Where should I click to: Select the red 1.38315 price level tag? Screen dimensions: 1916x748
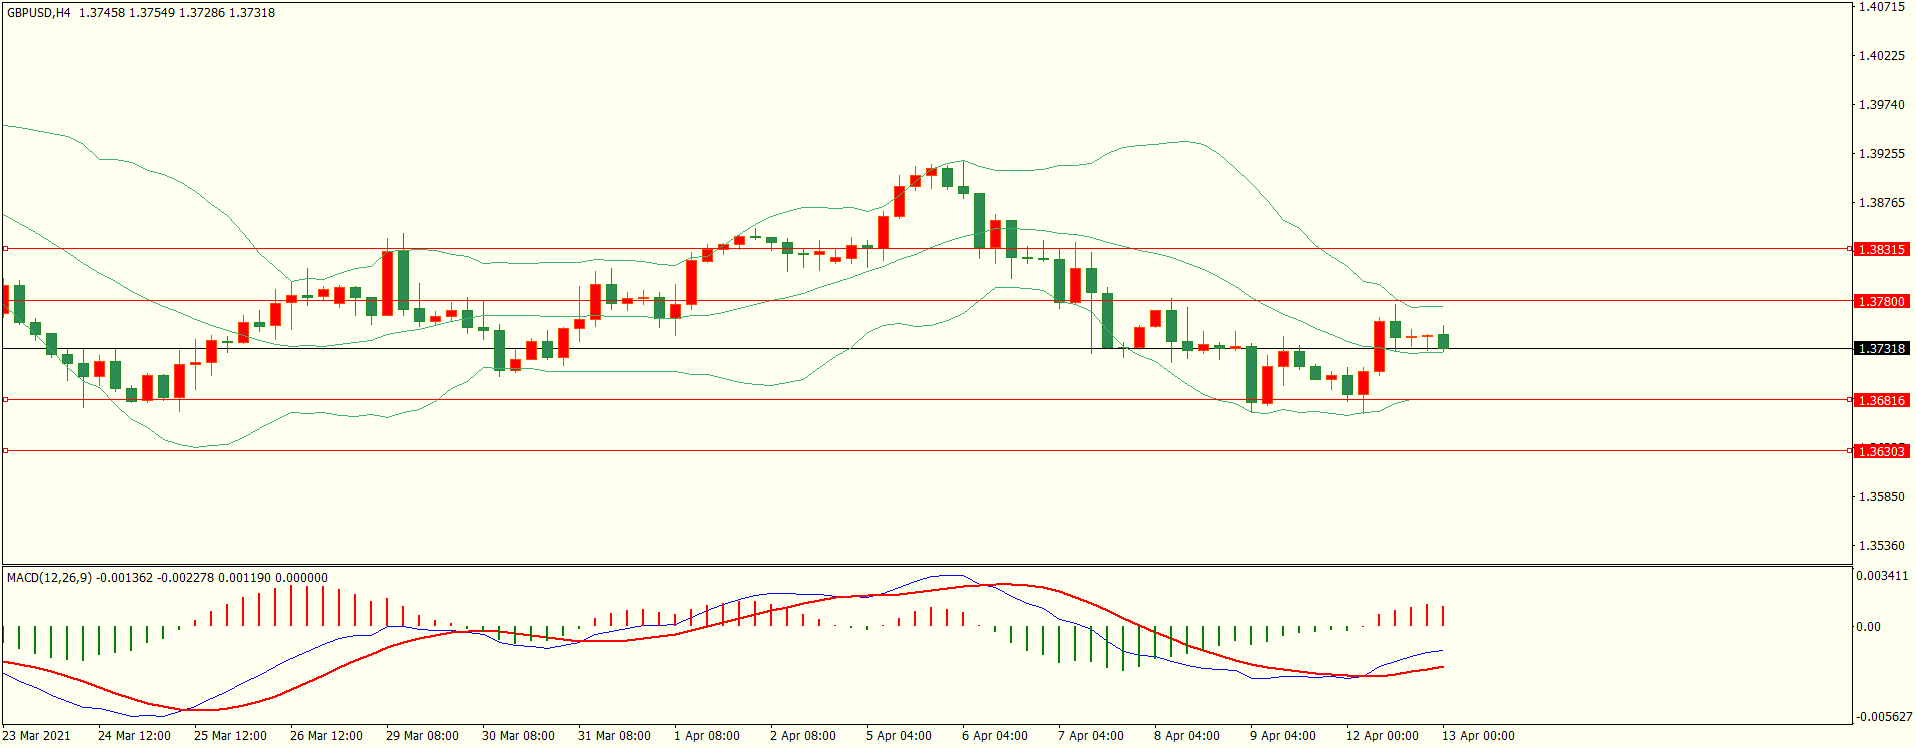coord(1881,249)
